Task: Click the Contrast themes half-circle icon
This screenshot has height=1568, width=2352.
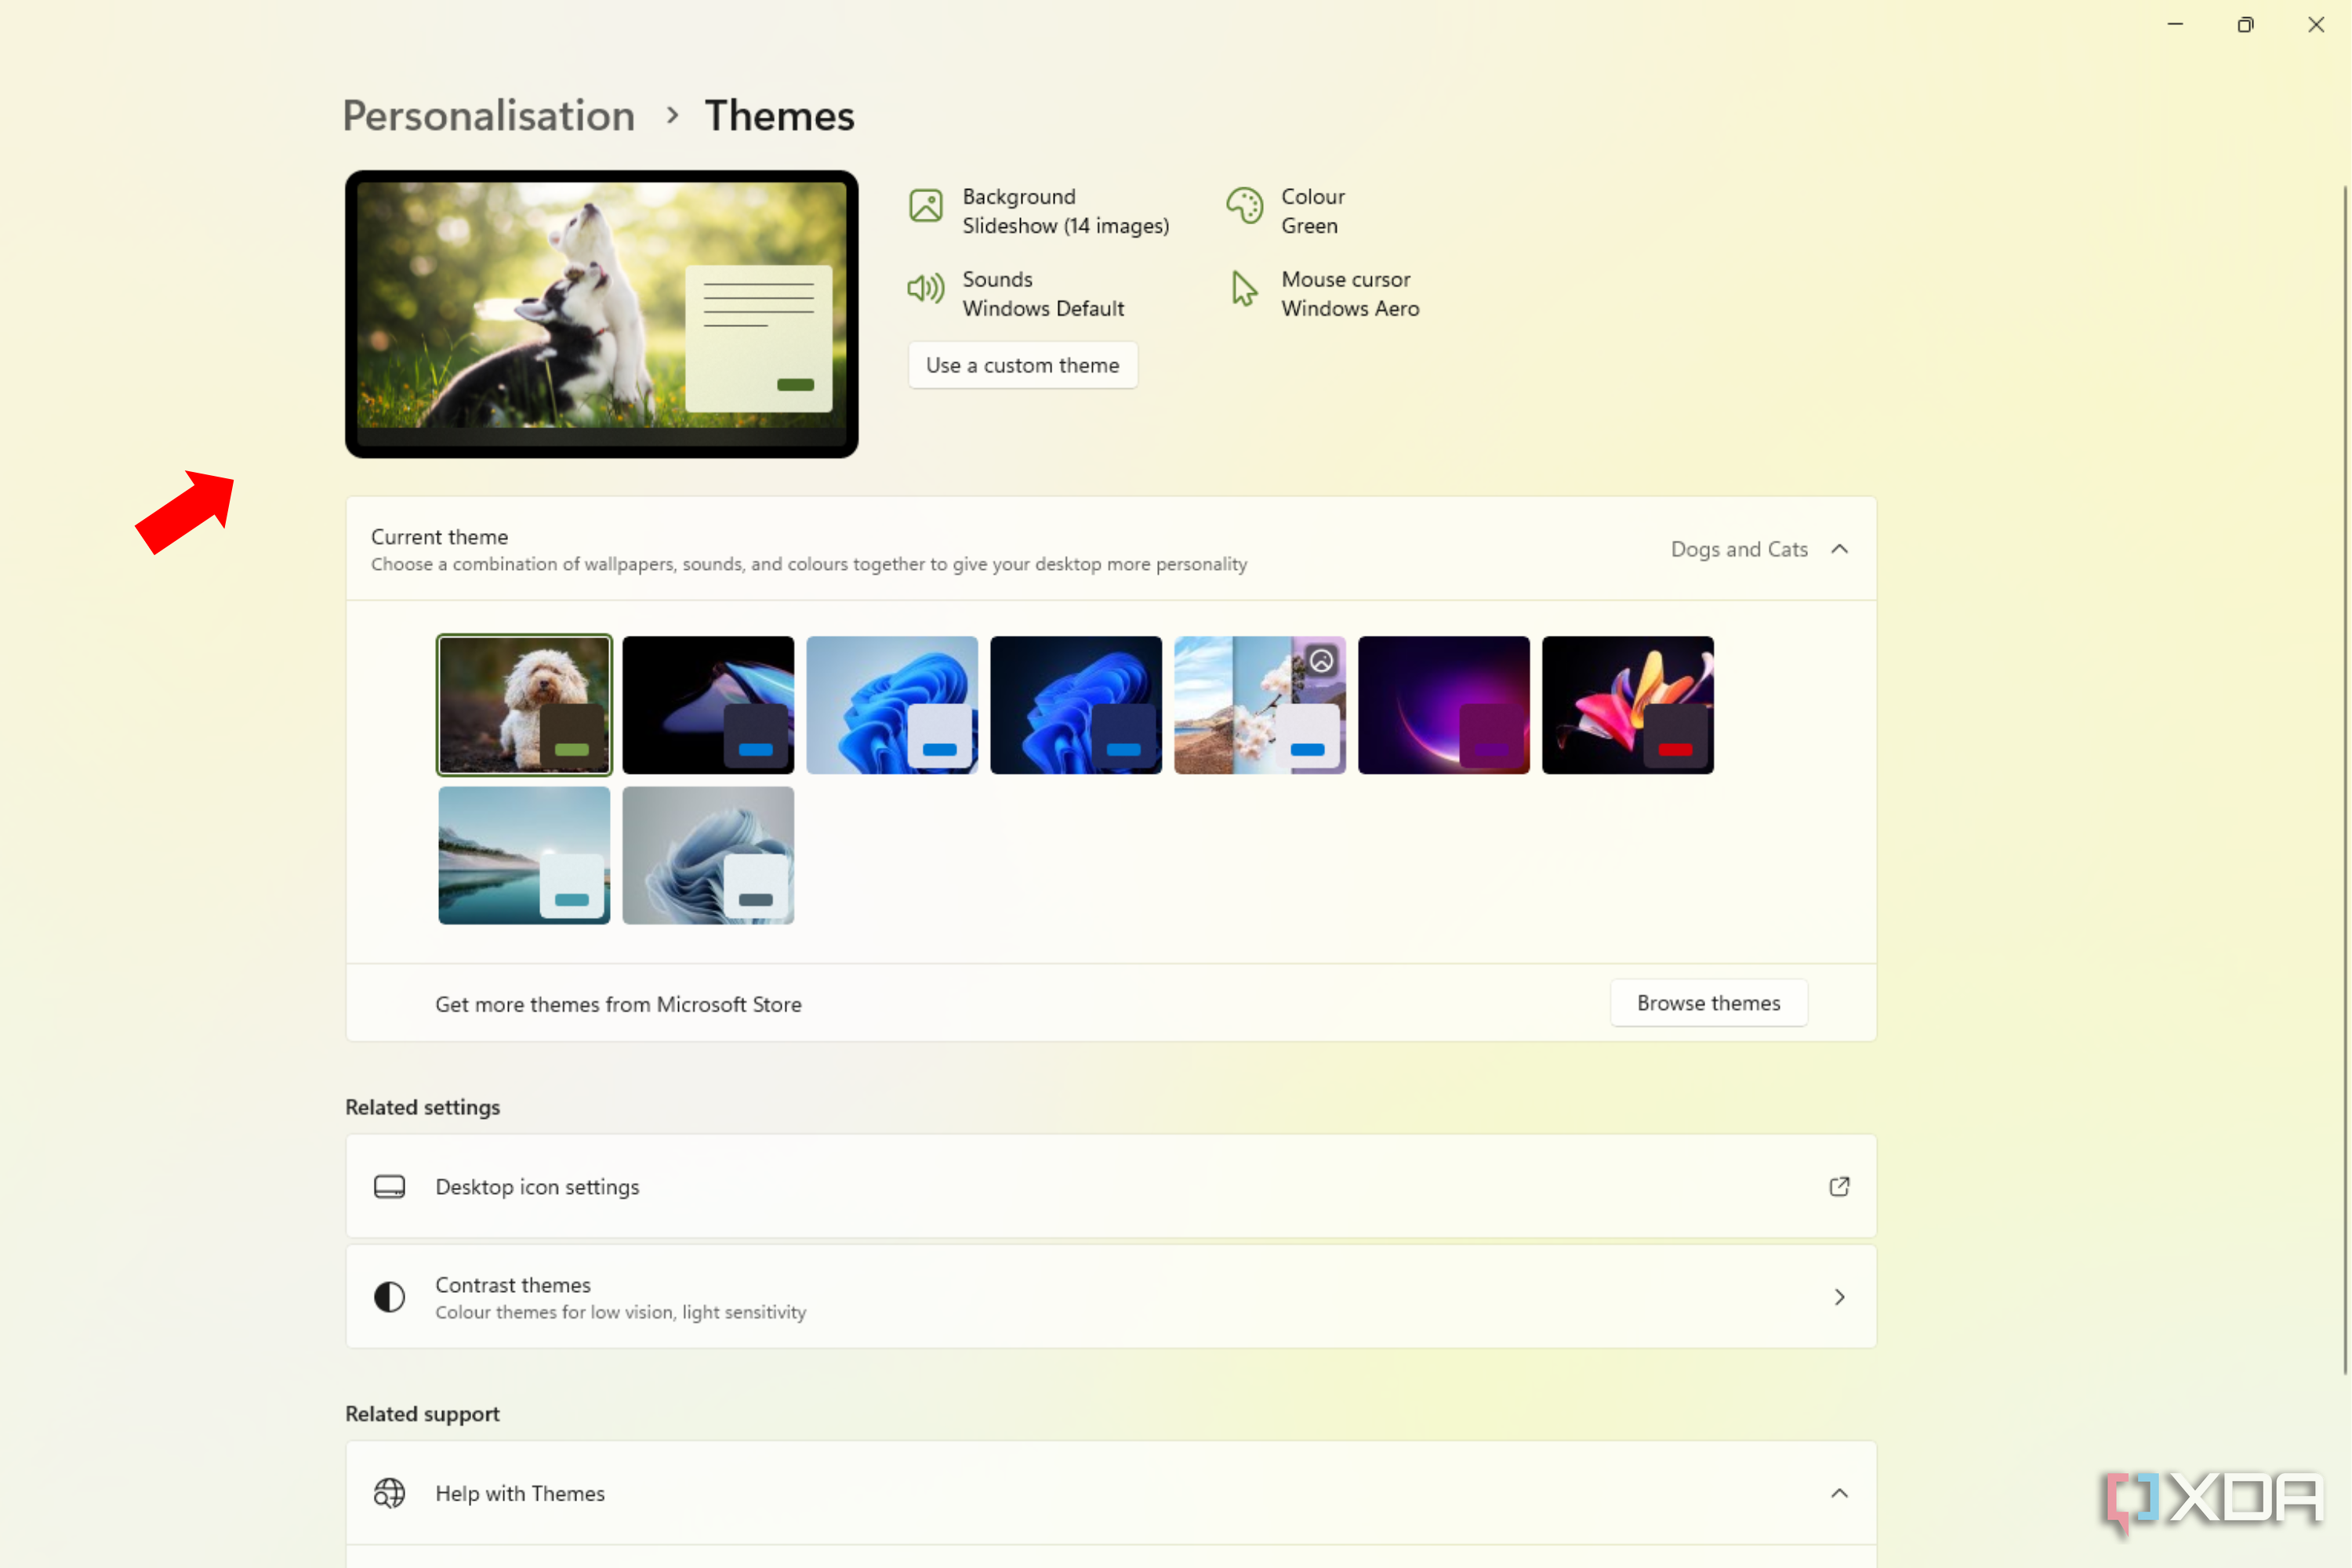Action: (389, 1296)
